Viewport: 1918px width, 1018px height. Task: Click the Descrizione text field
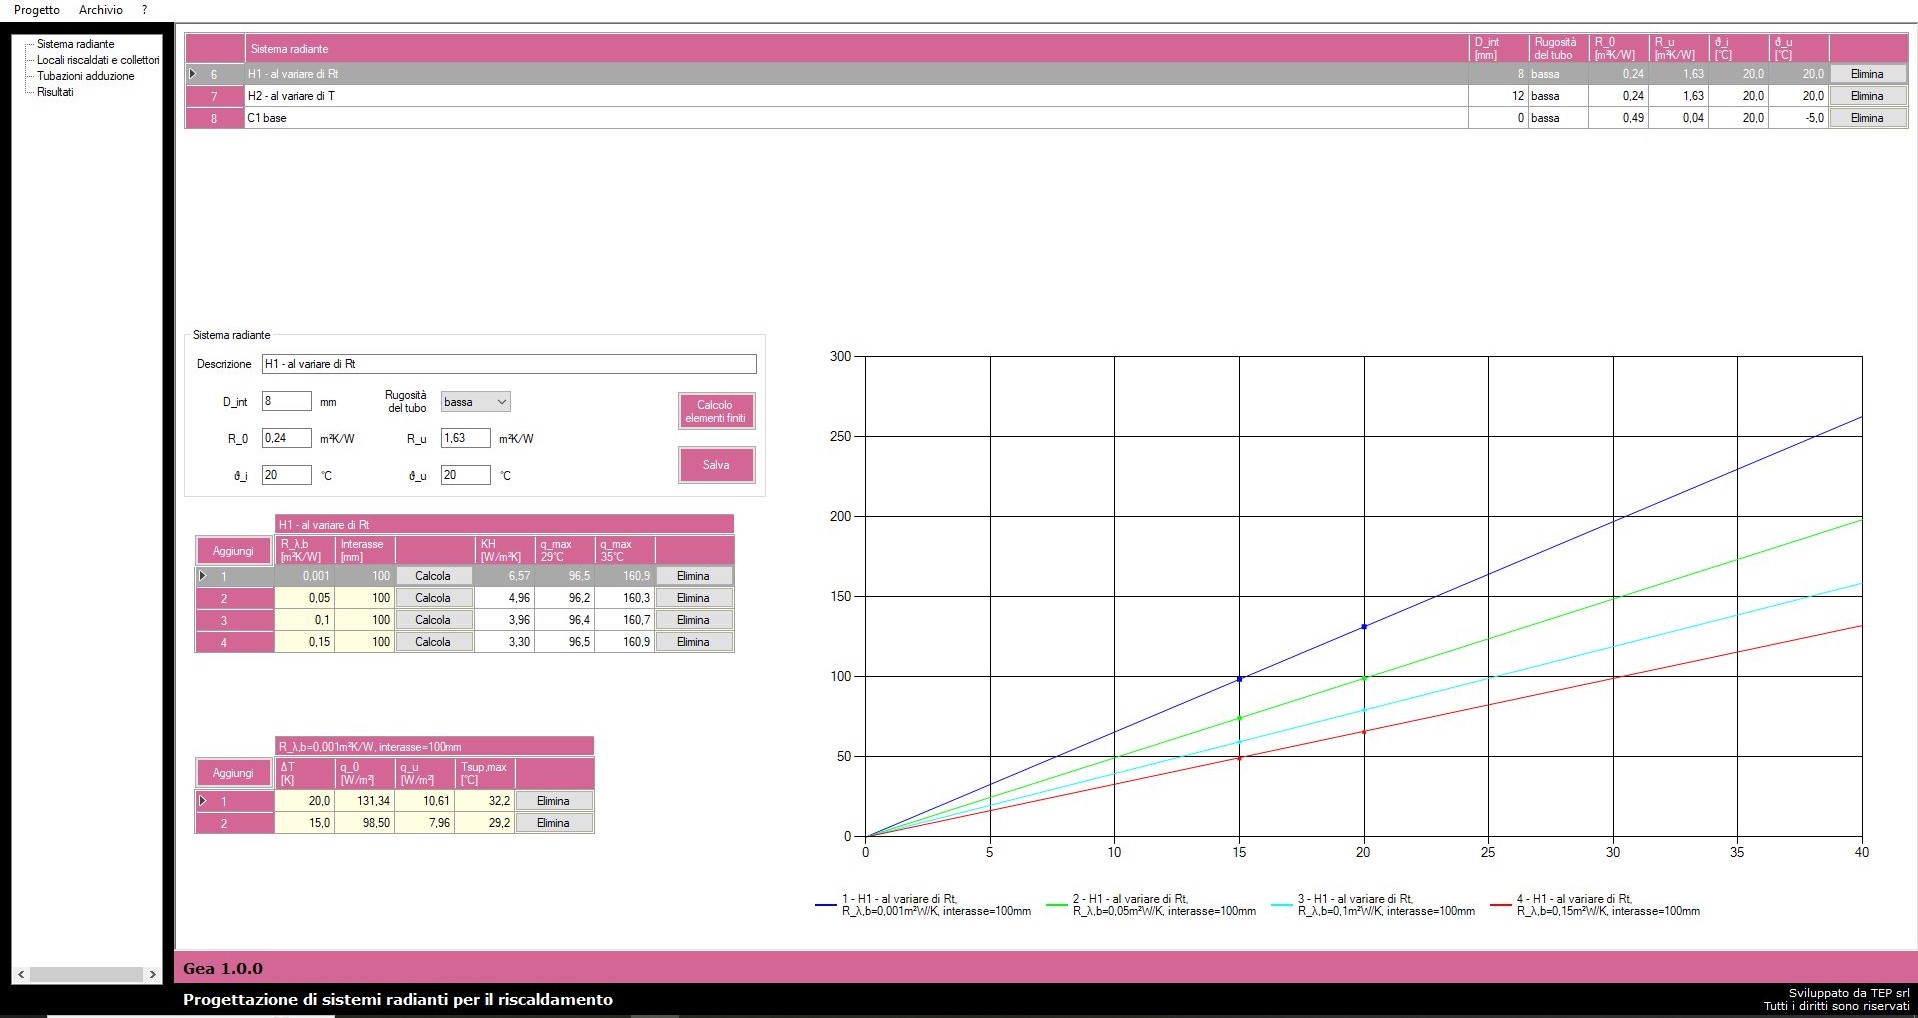(509, 364)
